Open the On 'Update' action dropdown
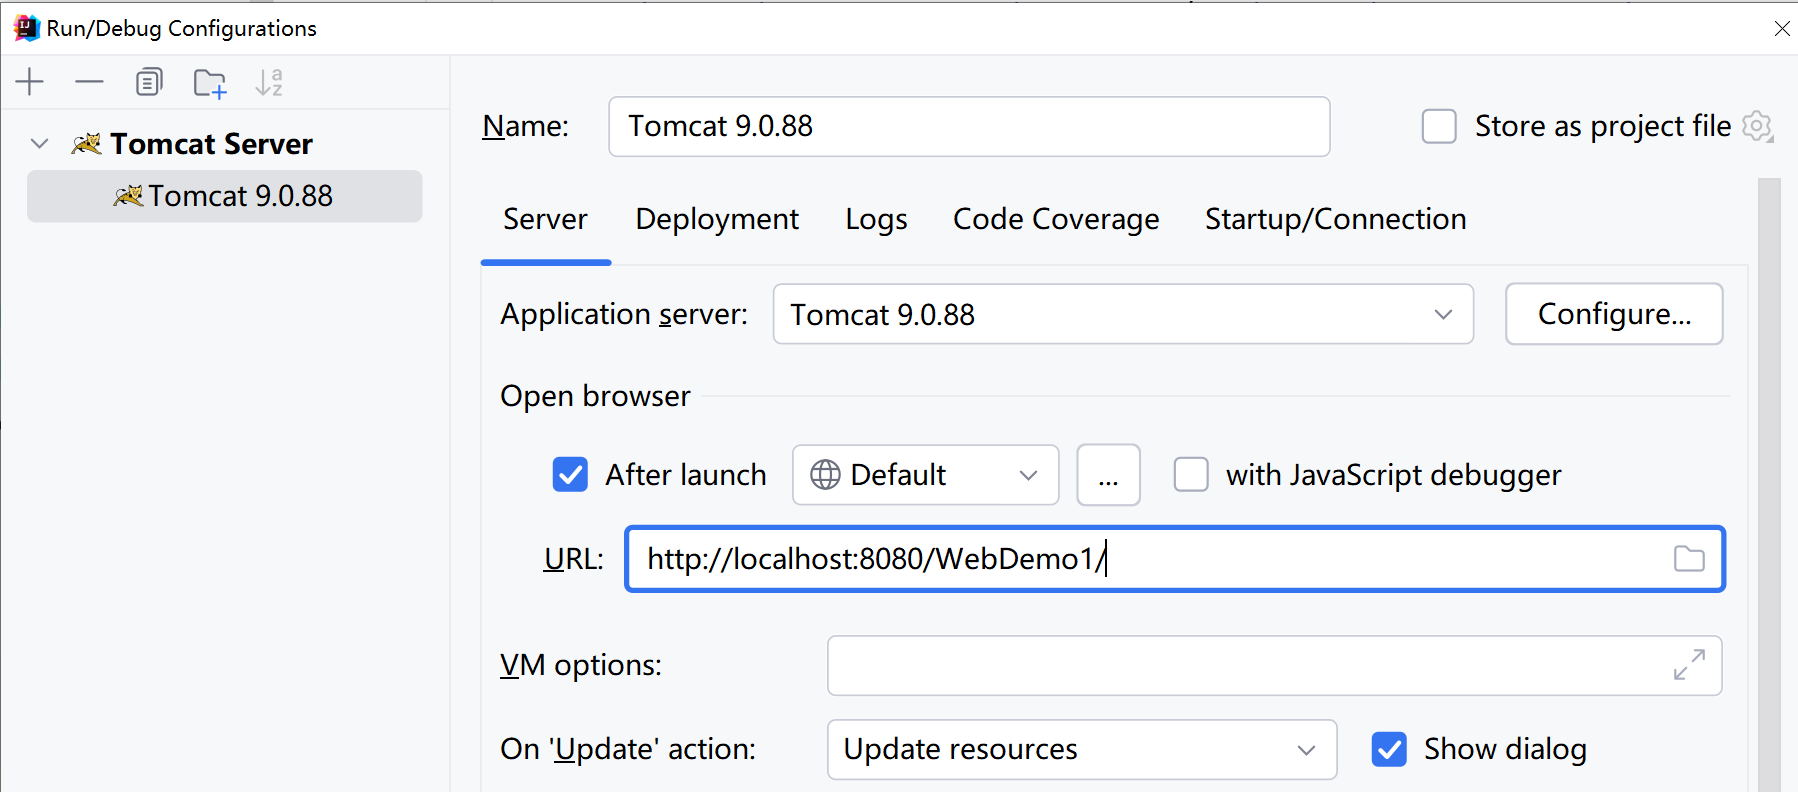The image size is (1798, 792). click(1082, 749)
